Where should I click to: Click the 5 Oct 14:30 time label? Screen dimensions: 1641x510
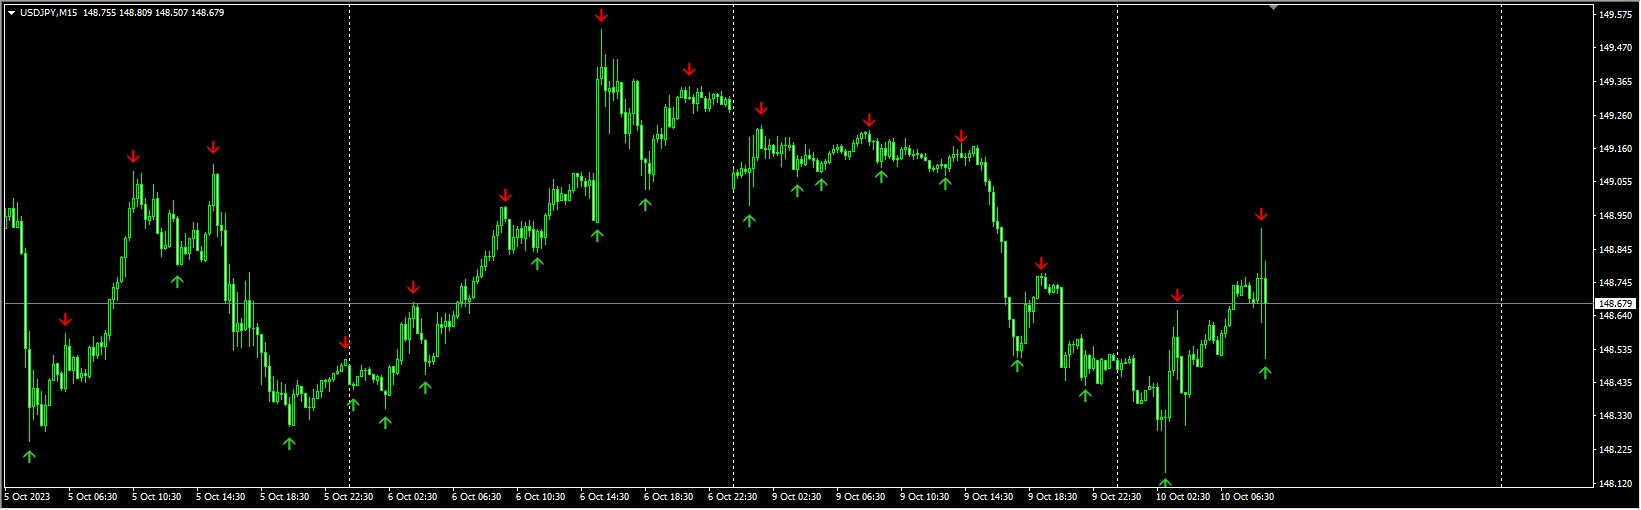tap(220, 496)
